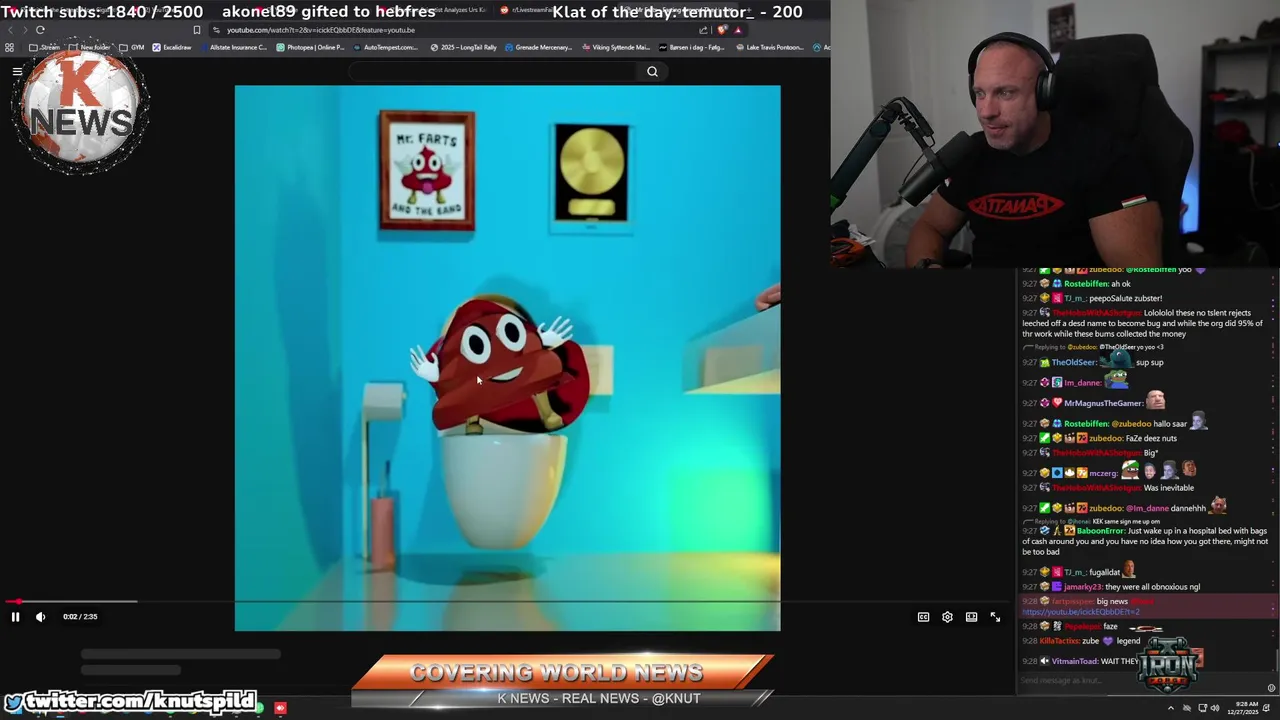Go back with browser back arrow

[10, 30]
